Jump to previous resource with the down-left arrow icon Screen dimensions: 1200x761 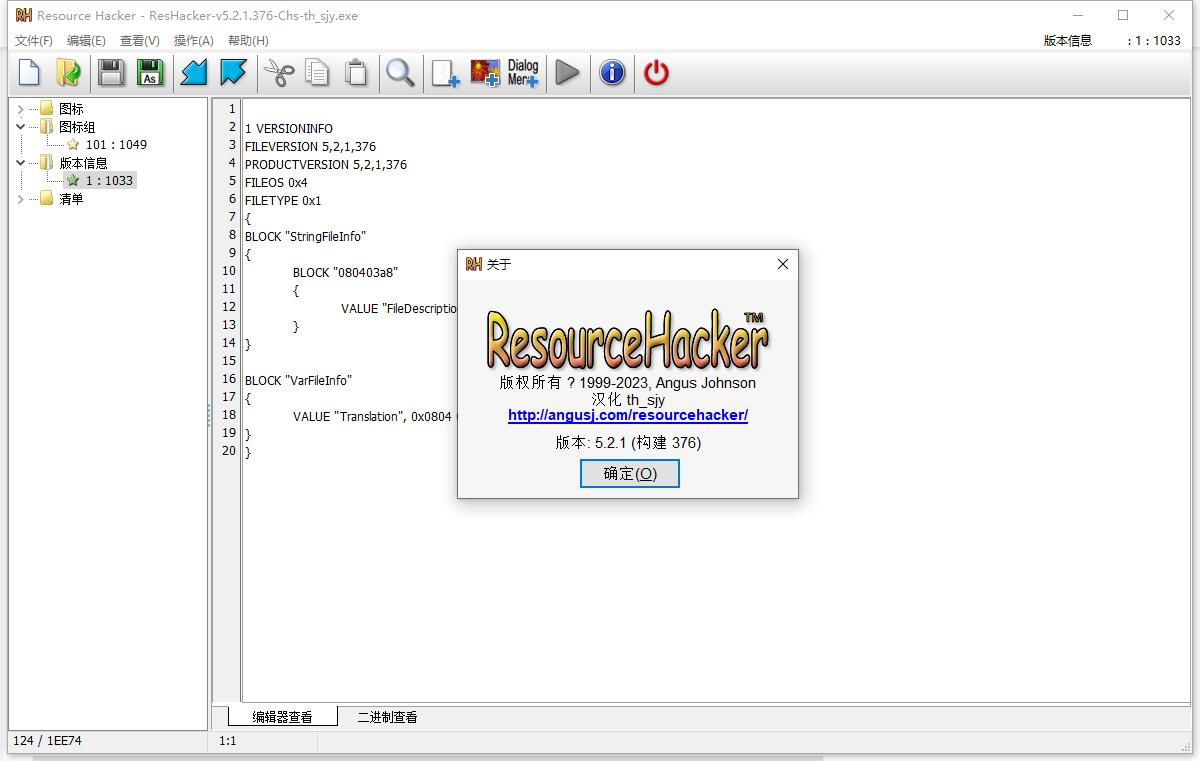(193, 73)
